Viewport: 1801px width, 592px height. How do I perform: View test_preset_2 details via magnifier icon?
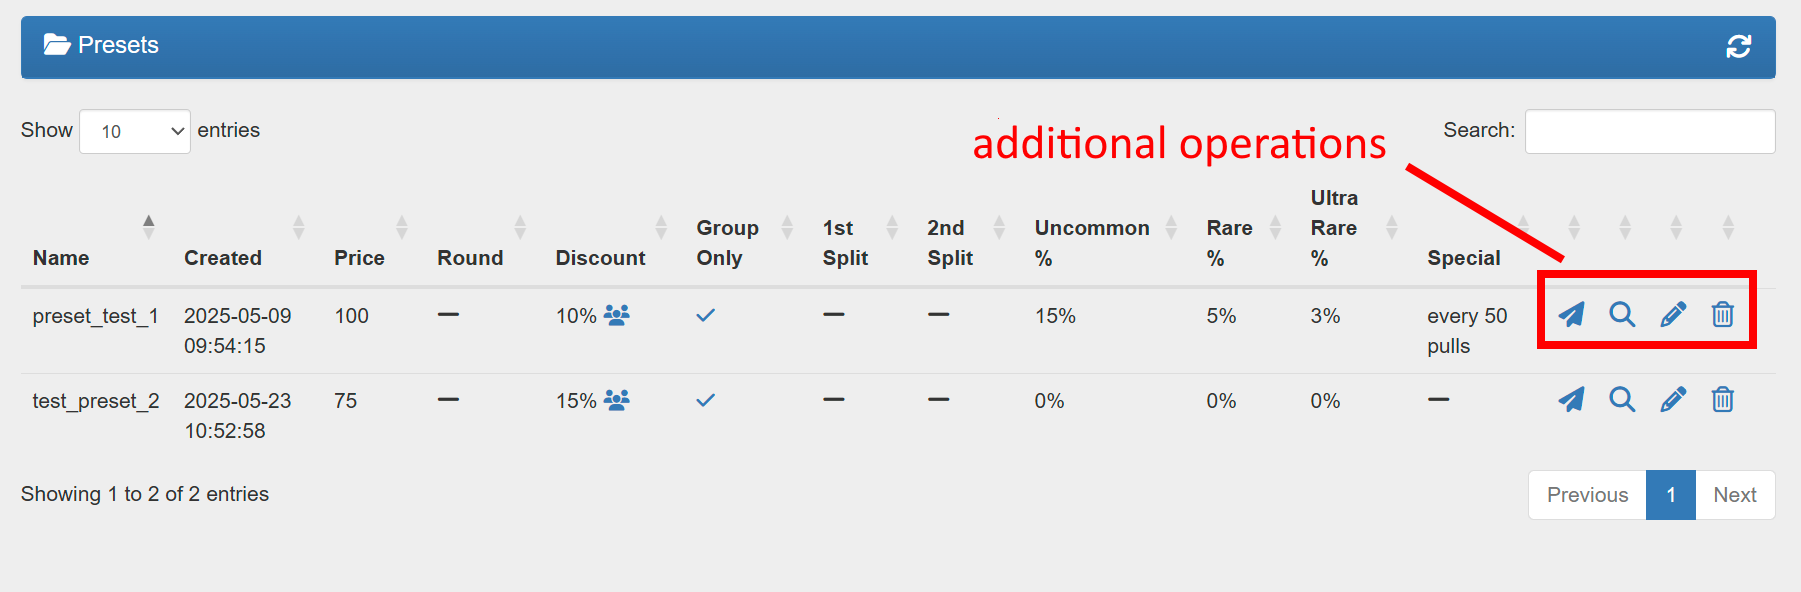(1622, 400)
